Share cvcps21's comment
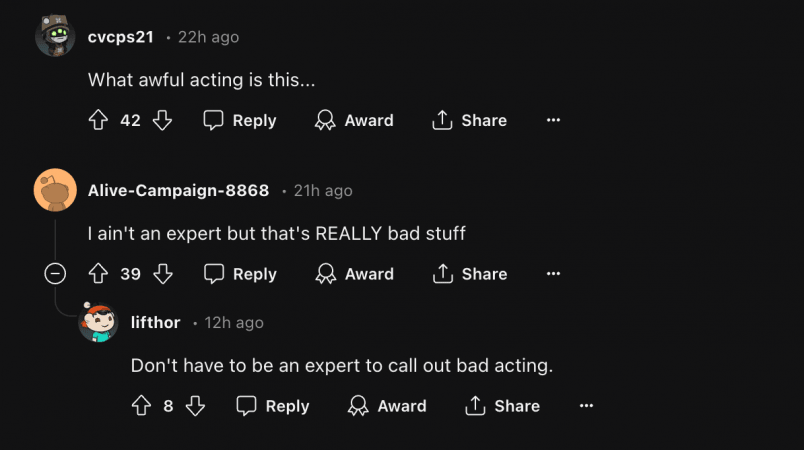This screenshot has height=450, width=804. click(470, 120)
